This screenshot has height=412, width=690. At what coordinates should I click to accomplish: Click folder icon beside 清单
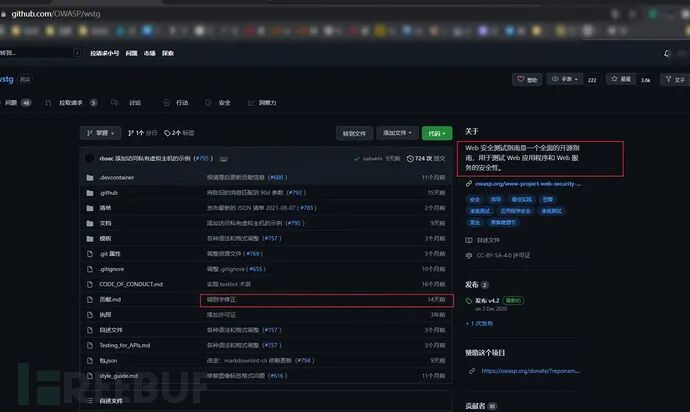[x=90, y=208]
